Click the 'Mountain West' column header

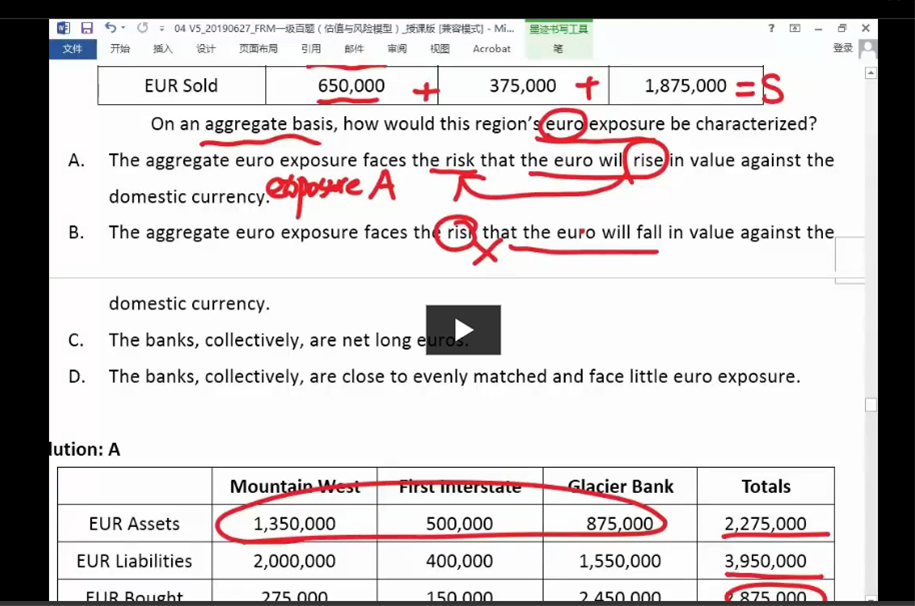pyautogui.click(x=295, y=486)
